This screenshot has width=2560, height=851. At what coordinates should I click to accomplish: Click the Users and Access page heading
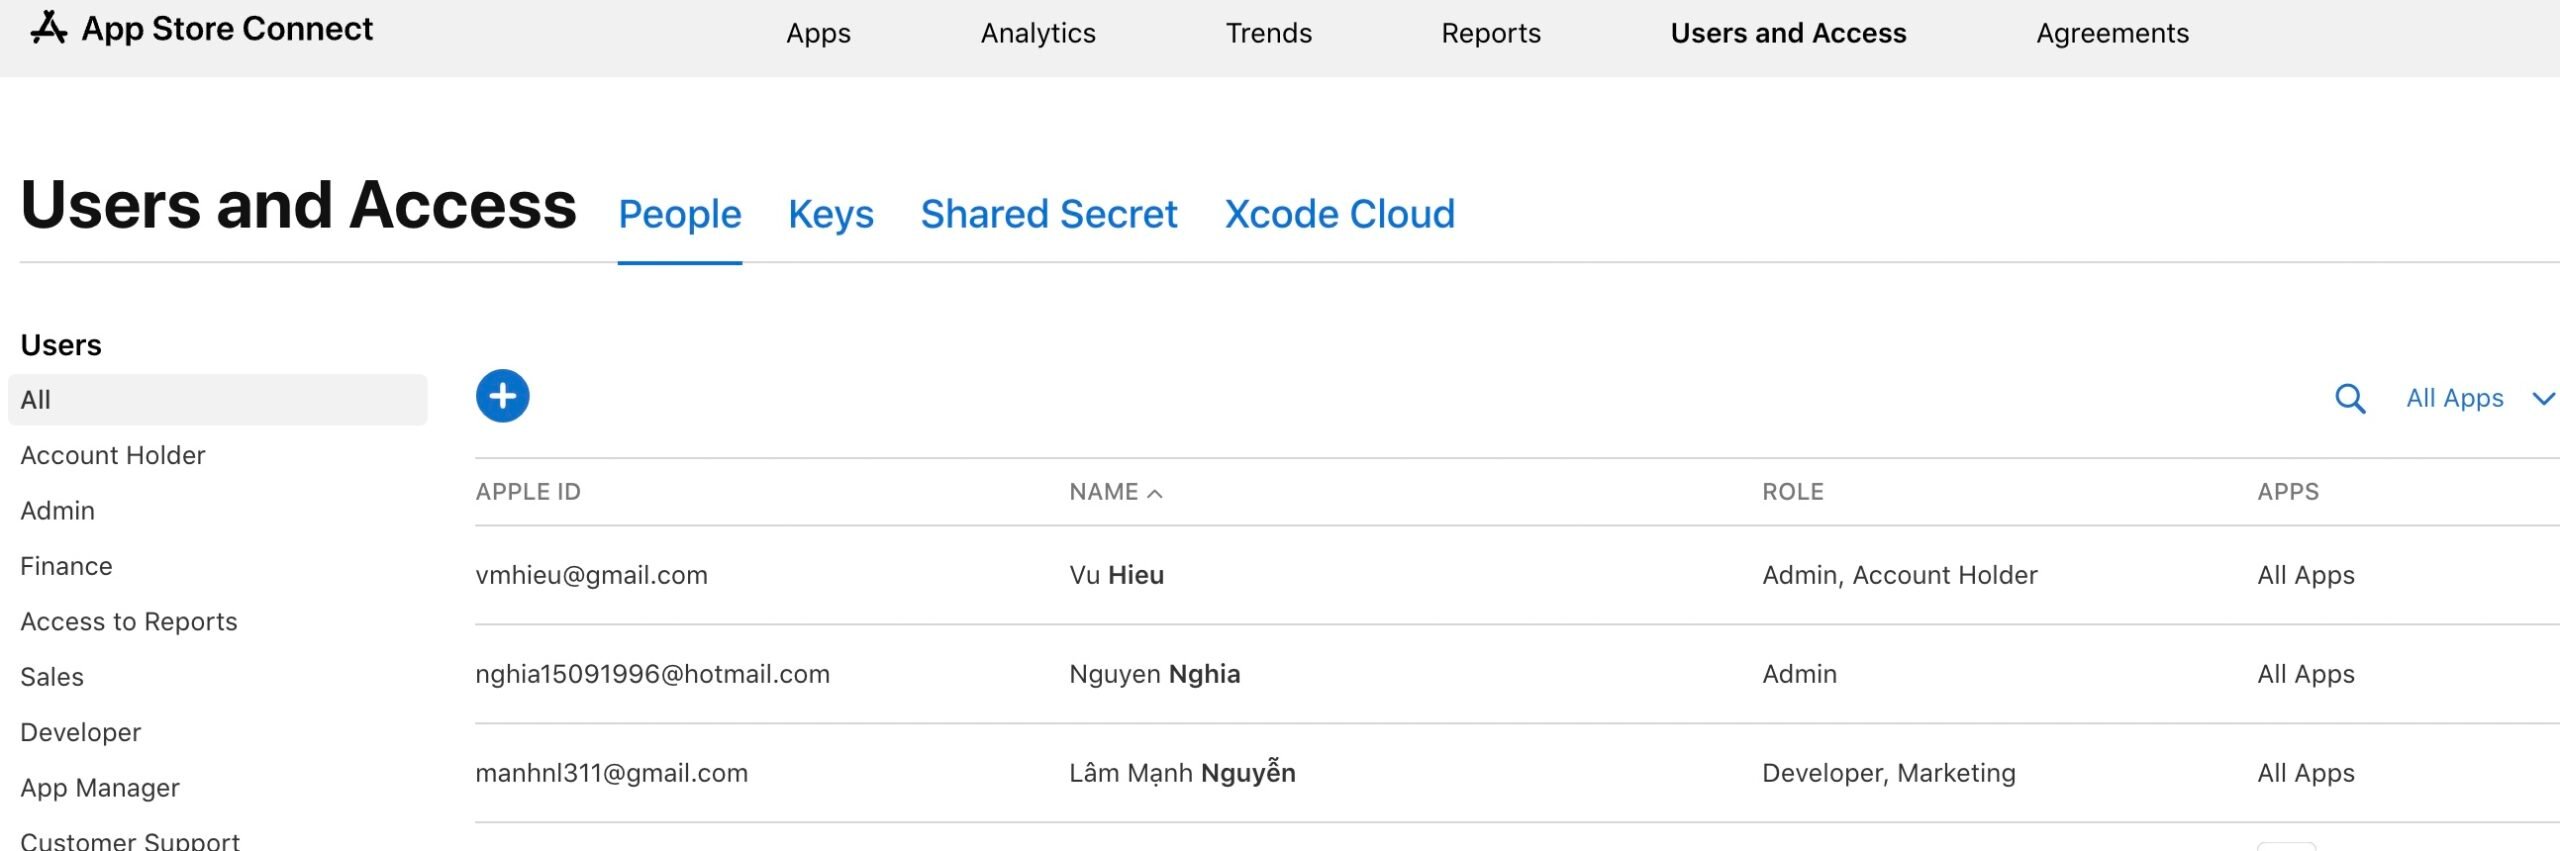click(x=298, y=205)
